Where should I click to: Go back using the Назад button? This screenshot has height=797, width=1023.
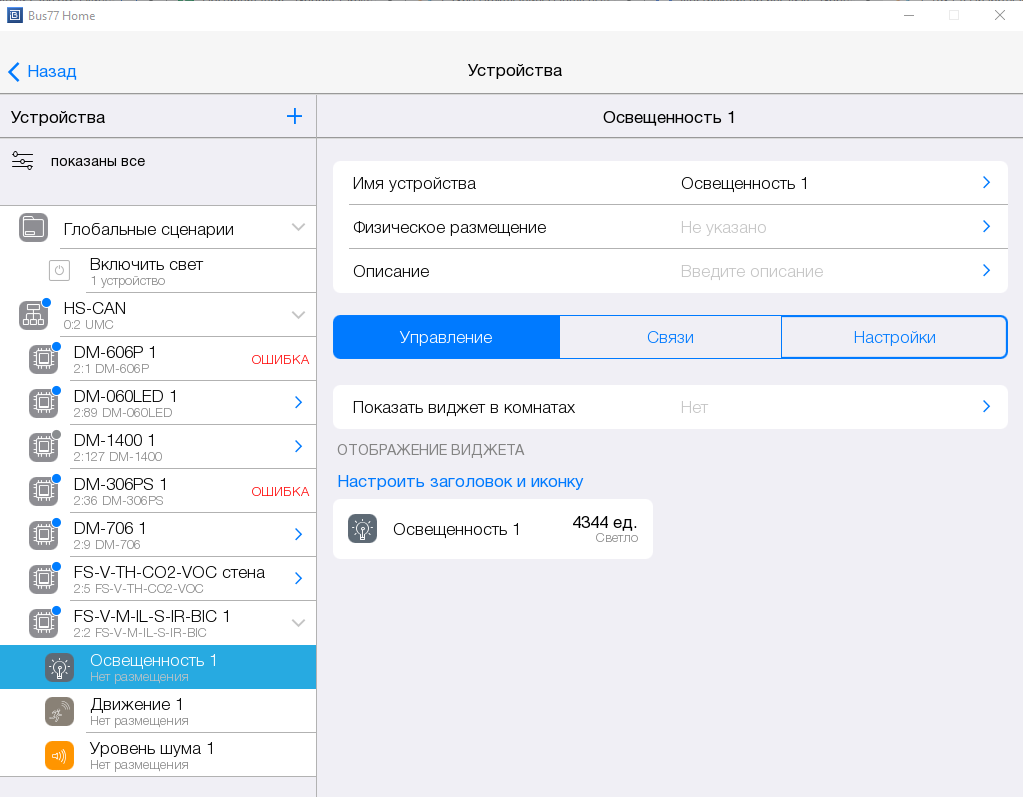click(42, 71)
